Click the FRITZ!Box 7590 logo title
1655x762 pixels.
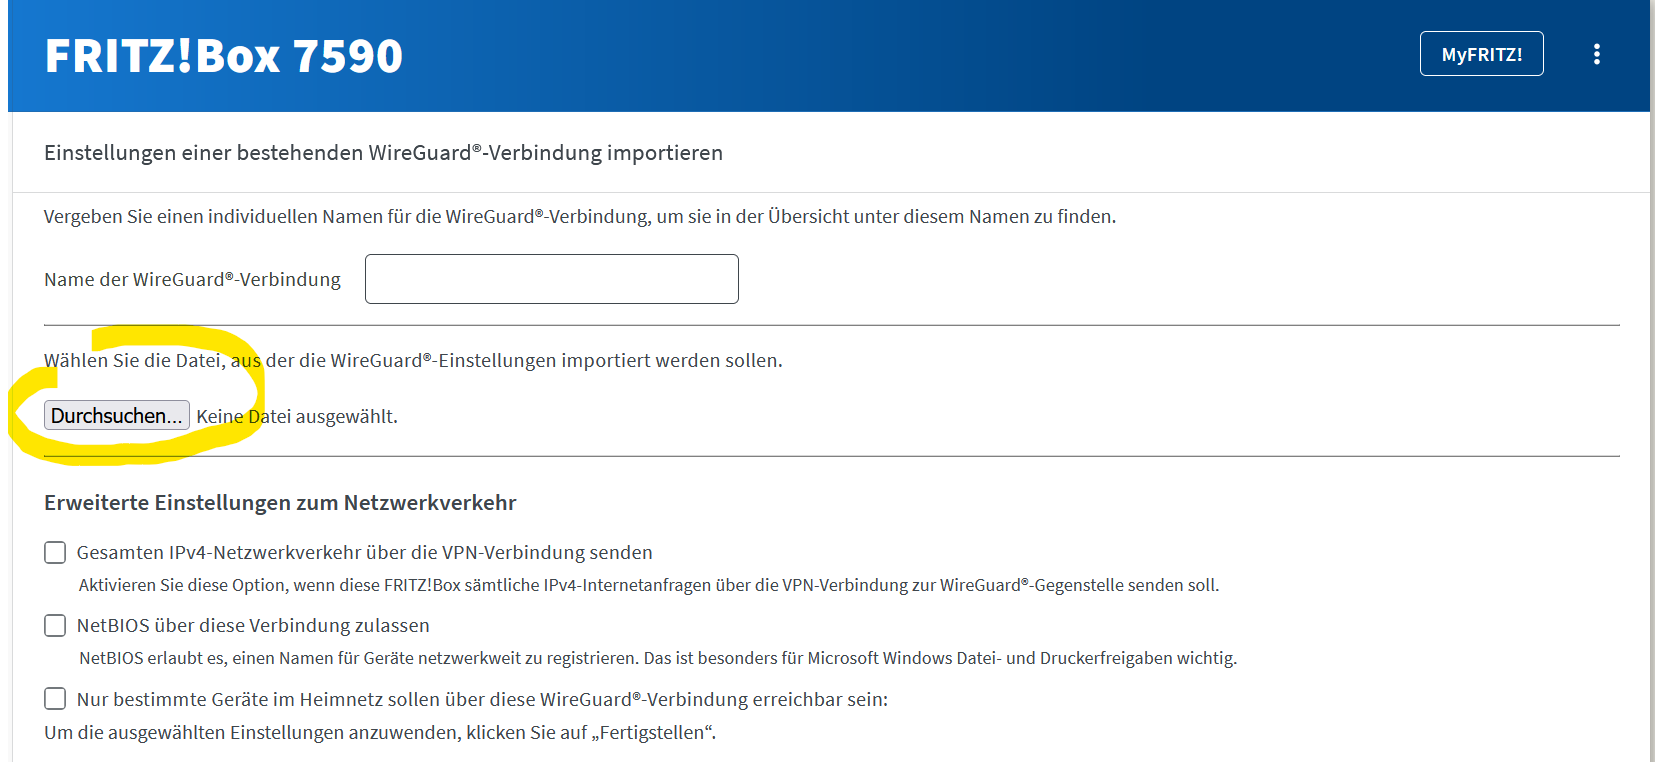click(224, 56)
